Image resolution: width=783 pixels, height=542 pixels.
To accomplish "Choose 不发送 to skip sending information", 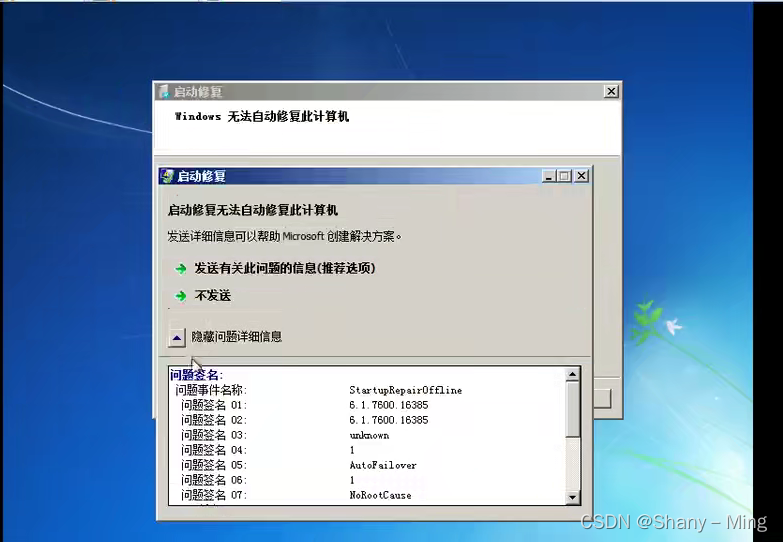I will coord(213,296).
